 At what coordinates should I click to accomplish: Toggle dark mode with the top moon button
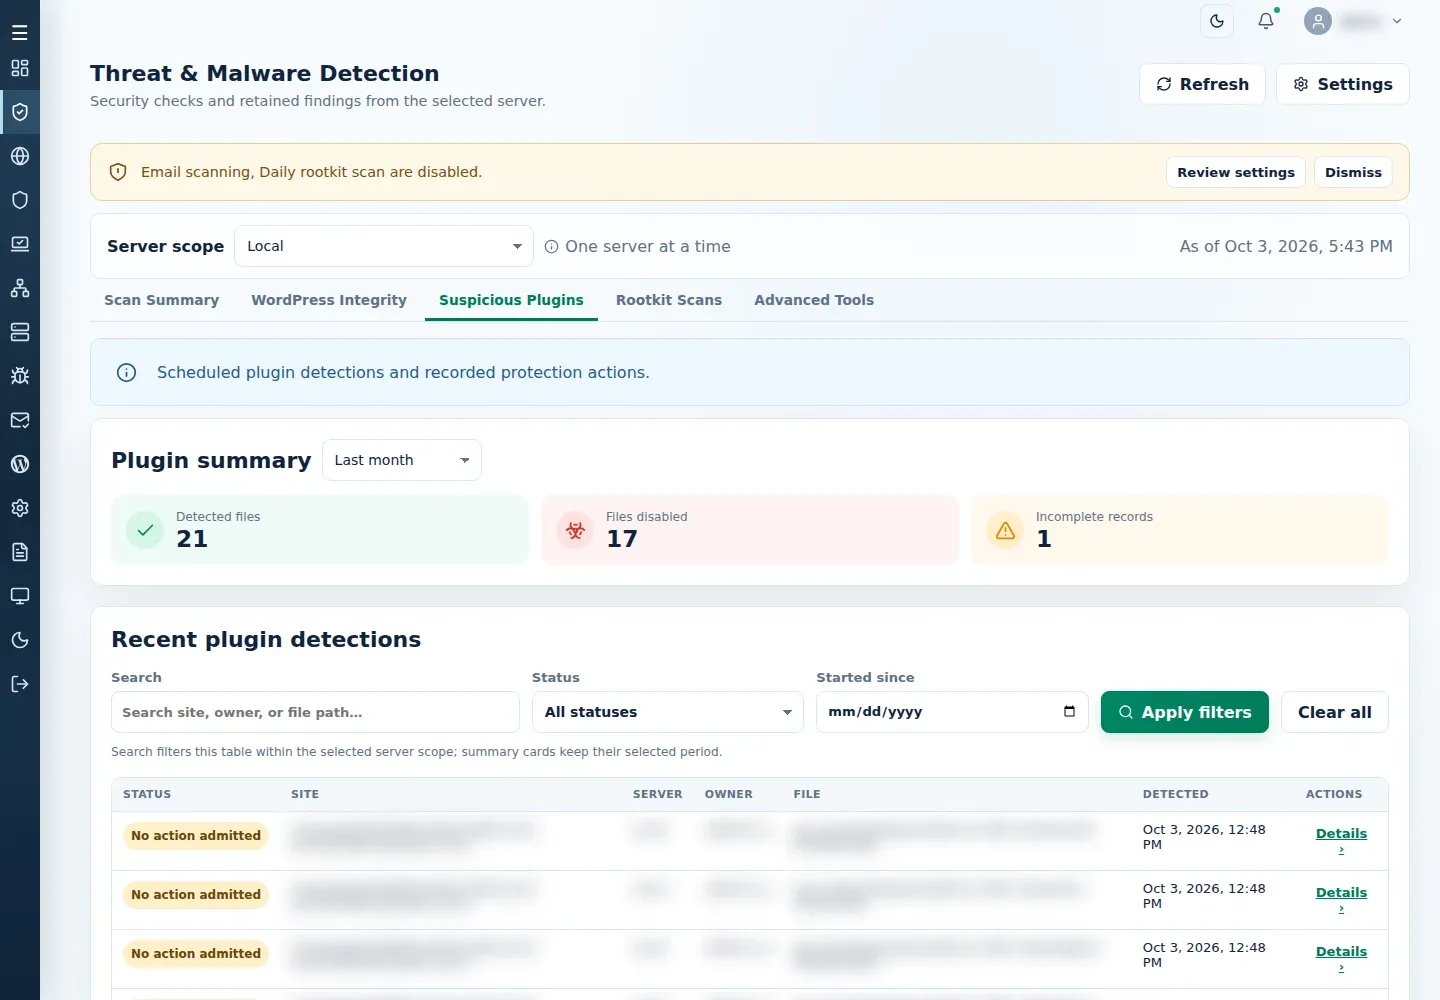pyautogui.click(x=1217, y=21)
